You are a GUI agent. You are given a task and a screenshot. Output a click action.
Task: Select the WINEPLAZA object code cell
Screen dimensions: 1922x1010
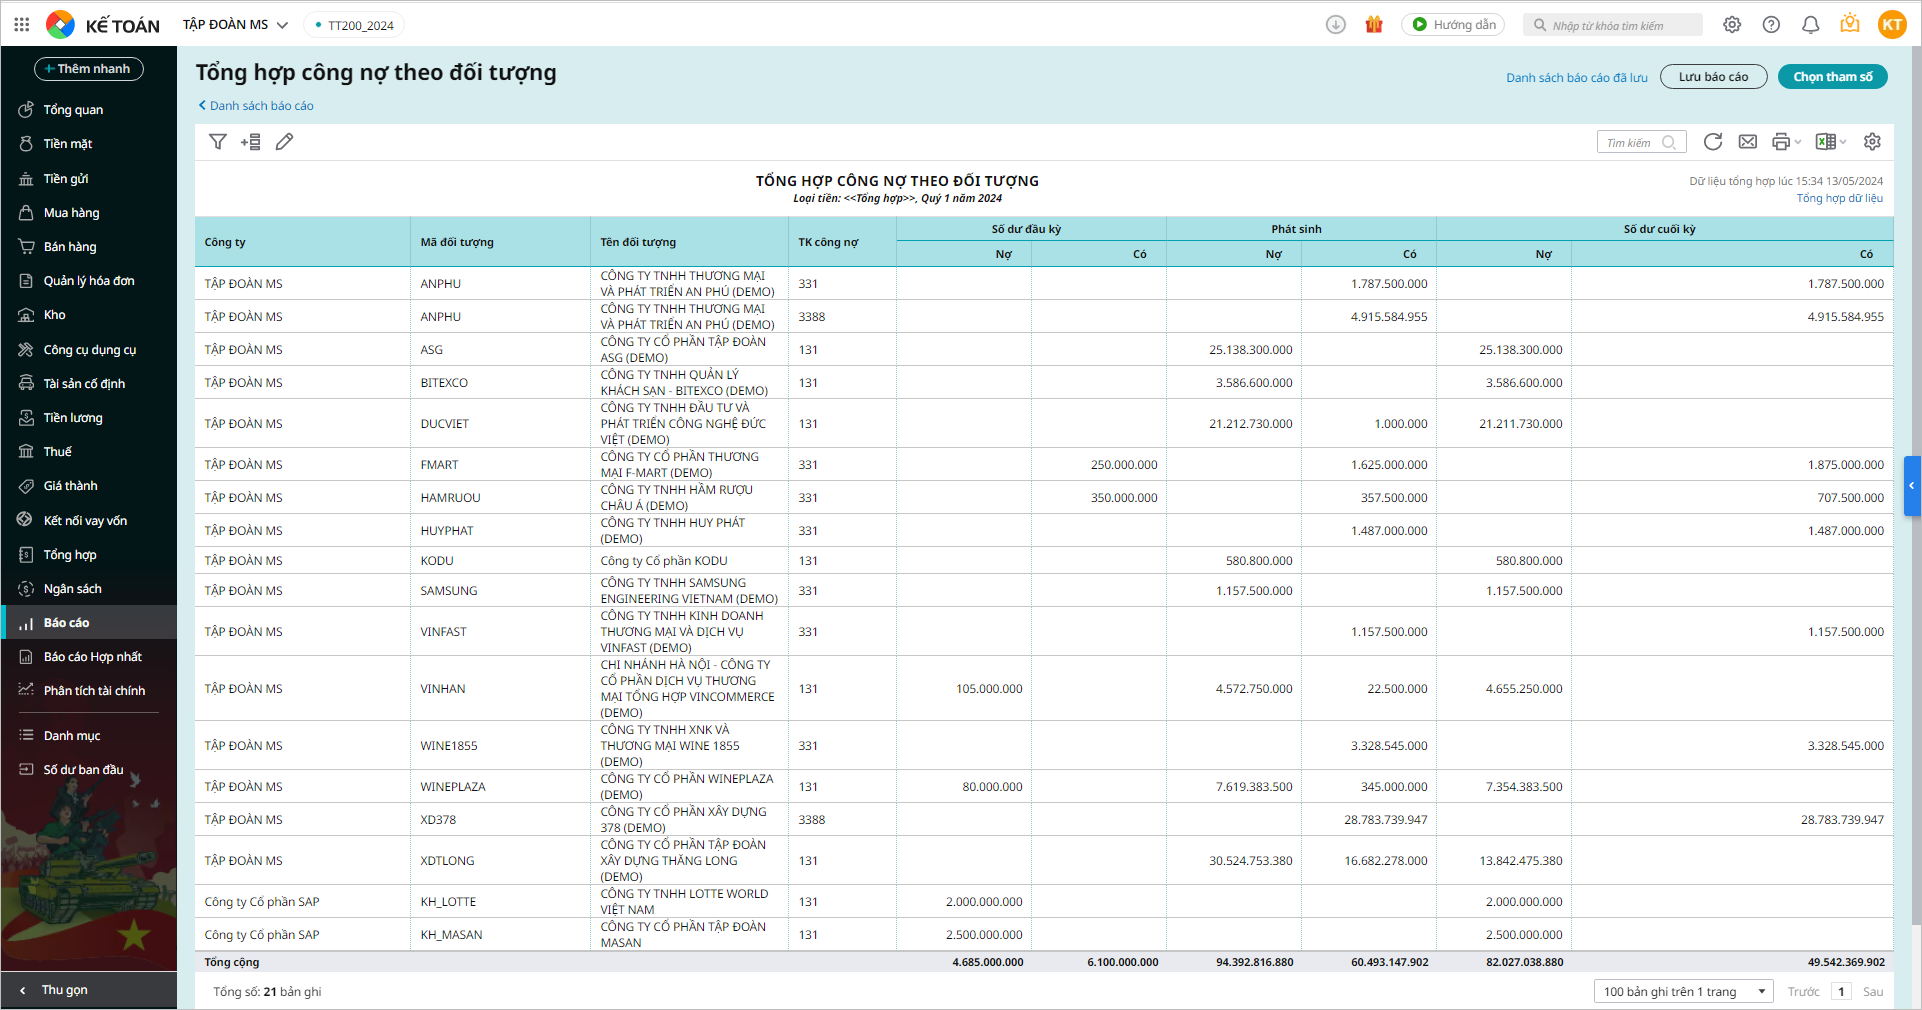click(x=500, y=787)
